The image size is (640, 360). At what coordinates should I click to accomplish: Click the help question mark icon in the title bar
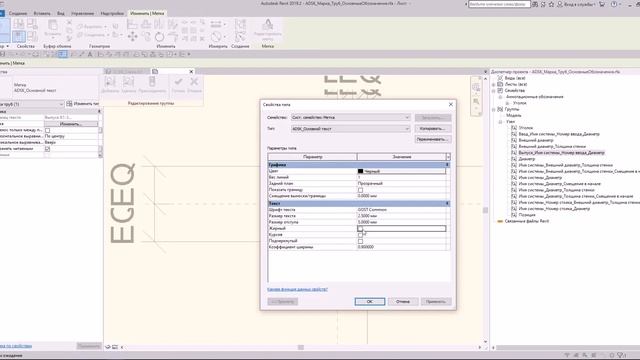(614, 4)
